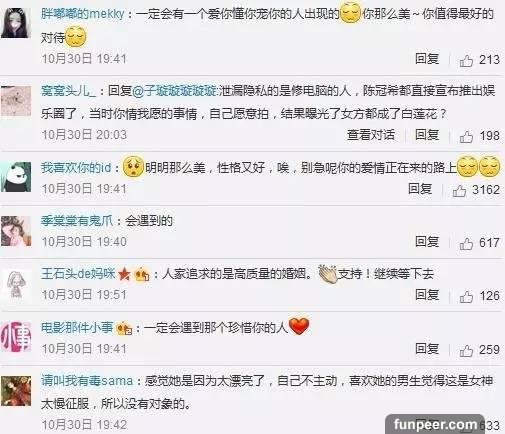
Task: Open username 王石头de妈咪
Action: (x=78, y=274)
